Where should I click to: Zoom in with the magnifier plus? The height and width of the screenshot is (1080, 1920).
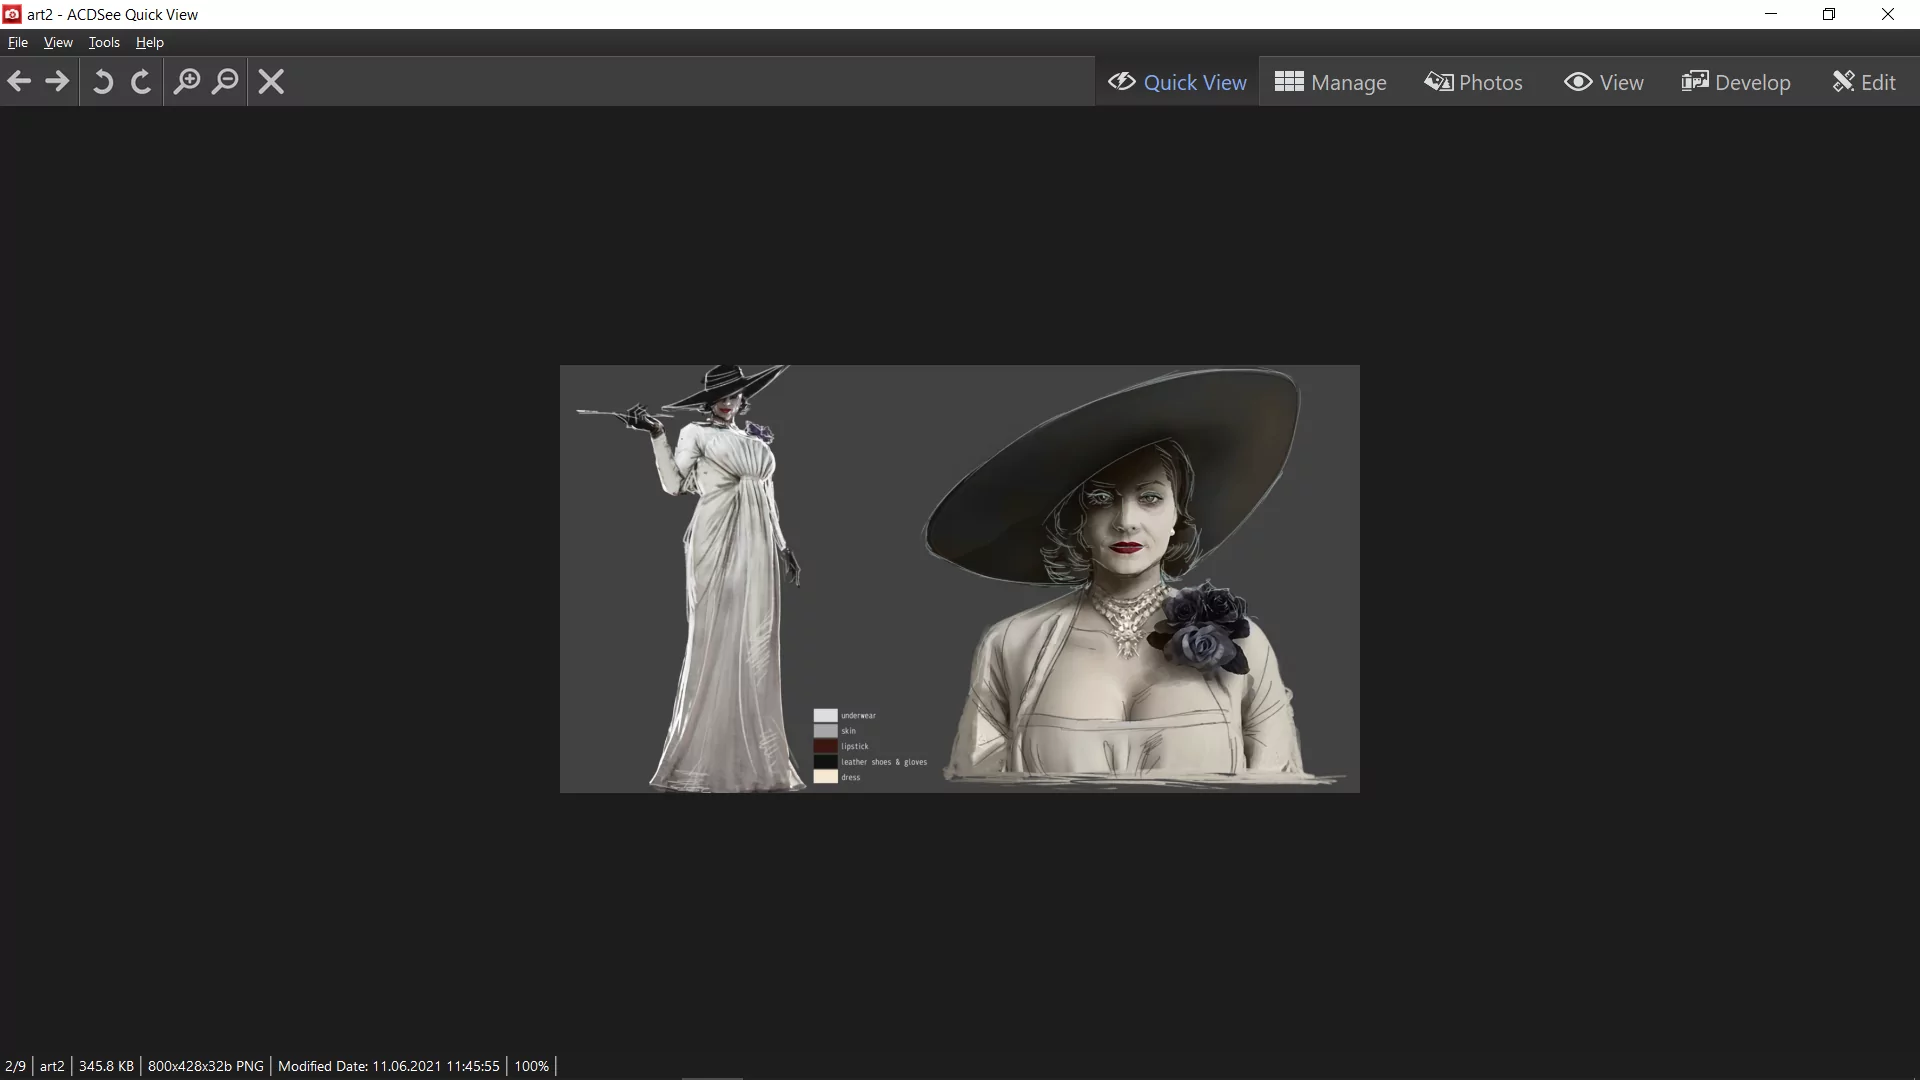pyautogui.click(x=187, y=82)
